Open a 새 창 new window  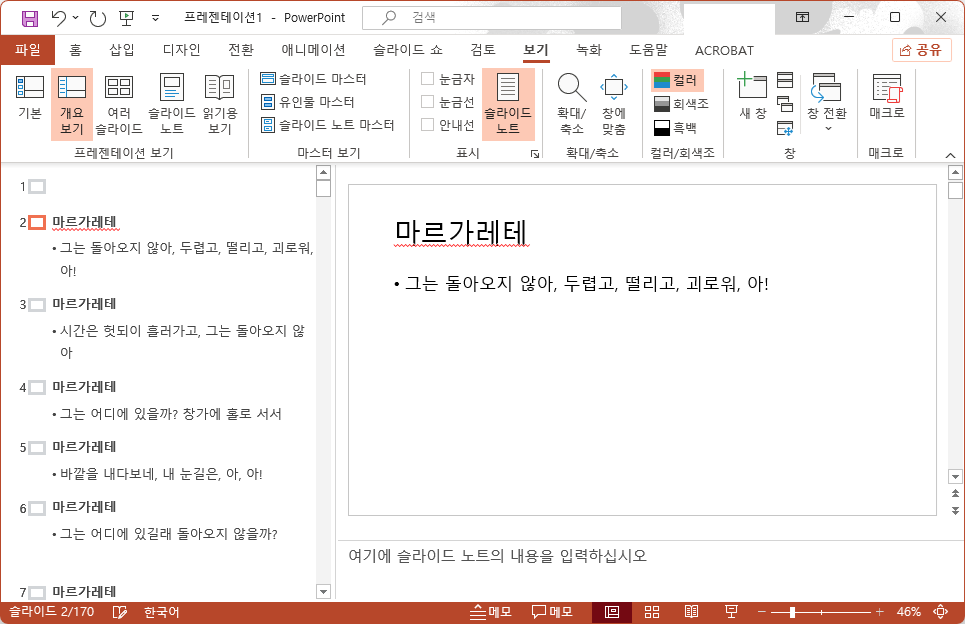click(x=752, y=97)
